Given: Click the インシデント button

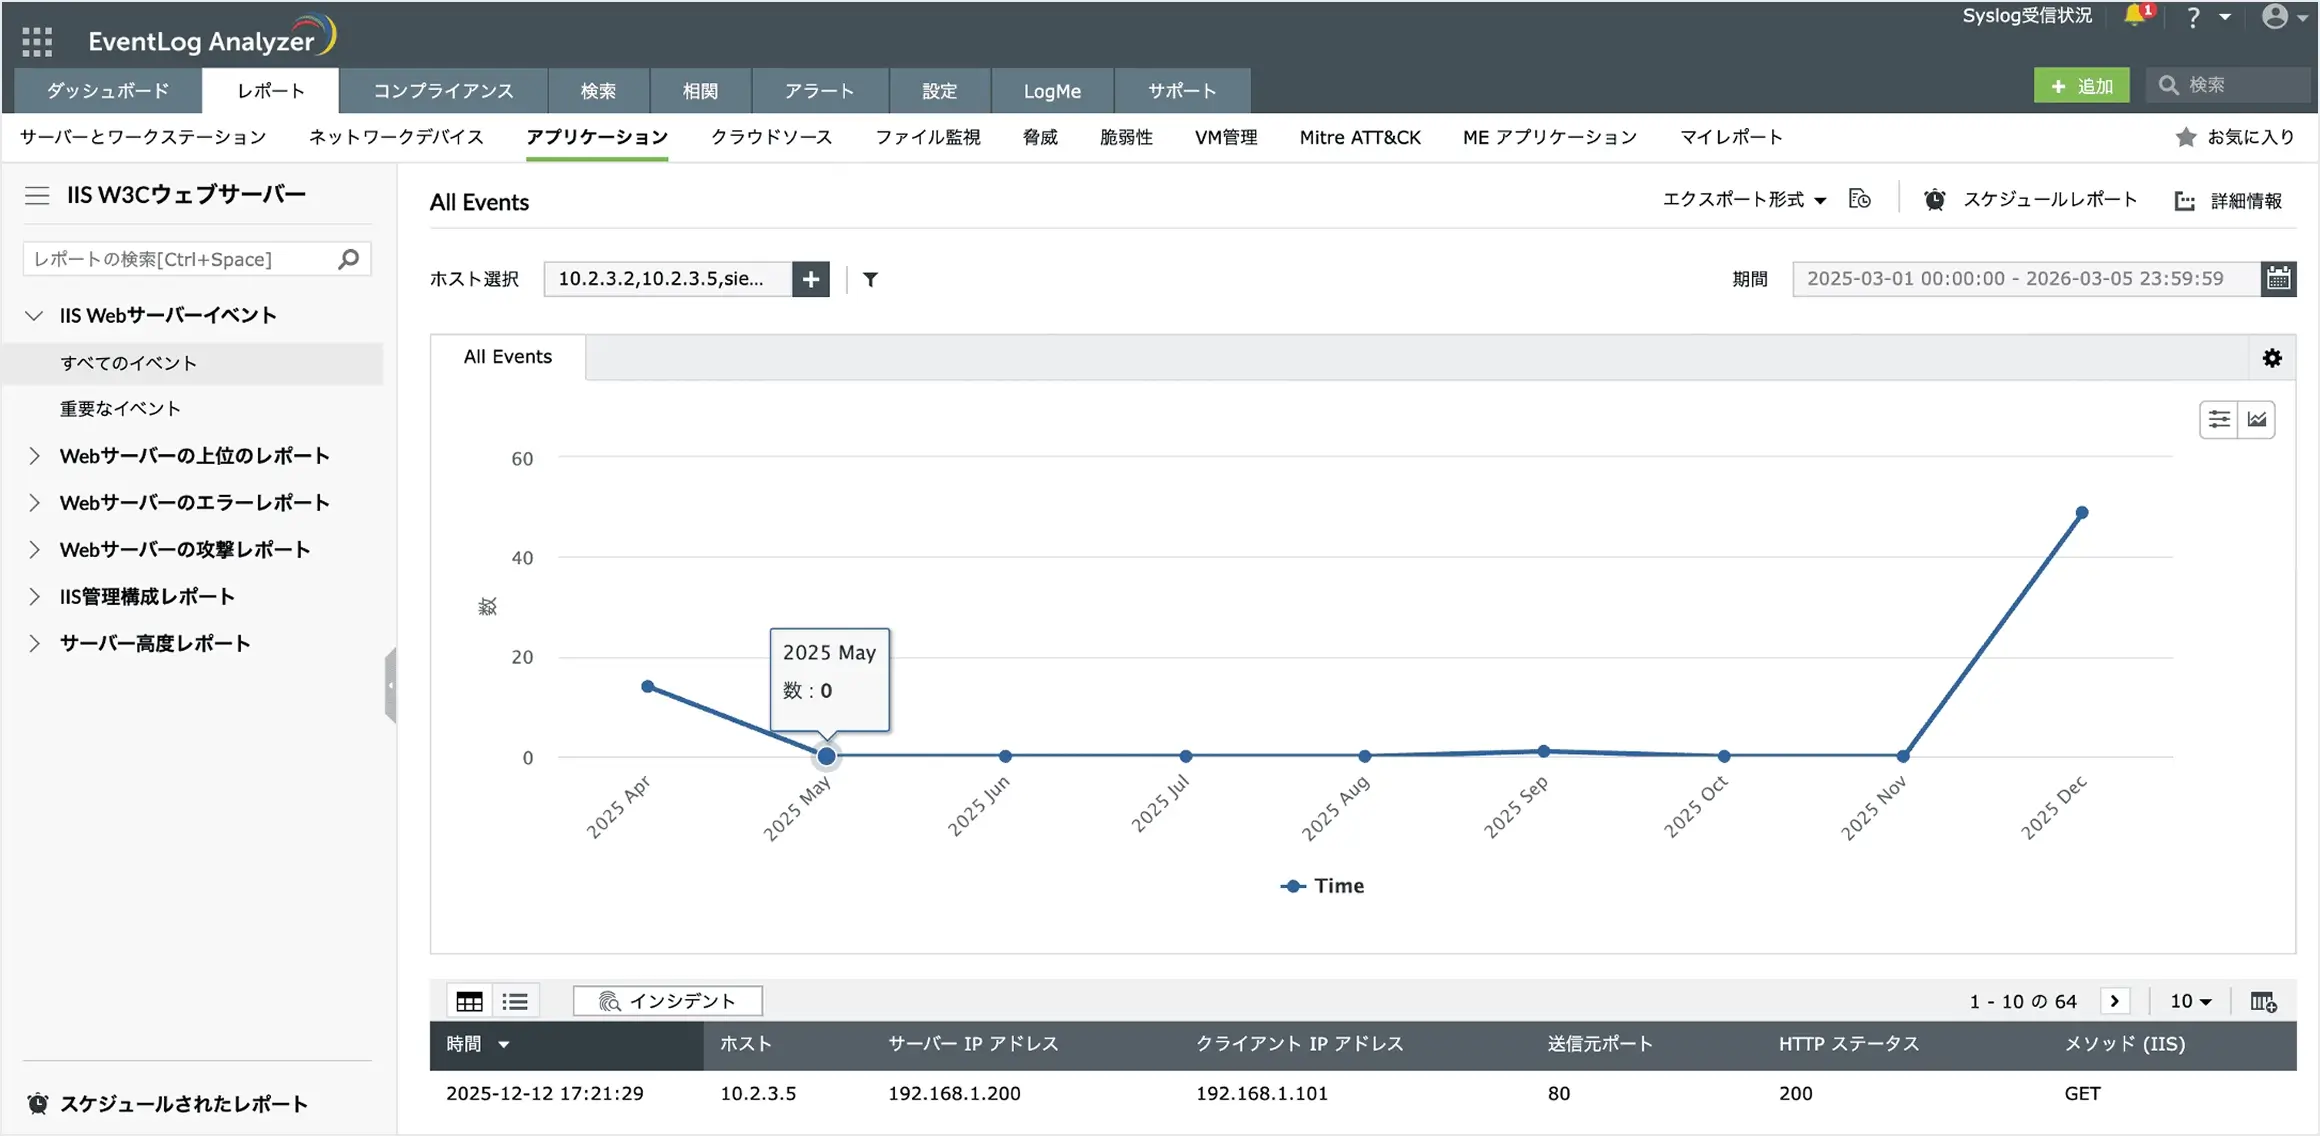Looking at the screenshot, I should 667,1001.
